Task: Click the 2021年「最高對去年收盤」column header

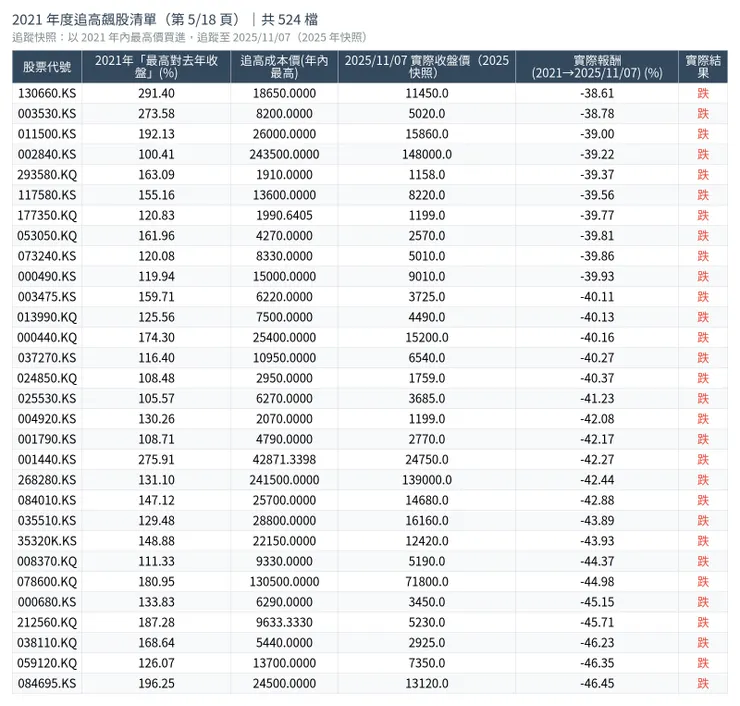Action: [156, 67]
